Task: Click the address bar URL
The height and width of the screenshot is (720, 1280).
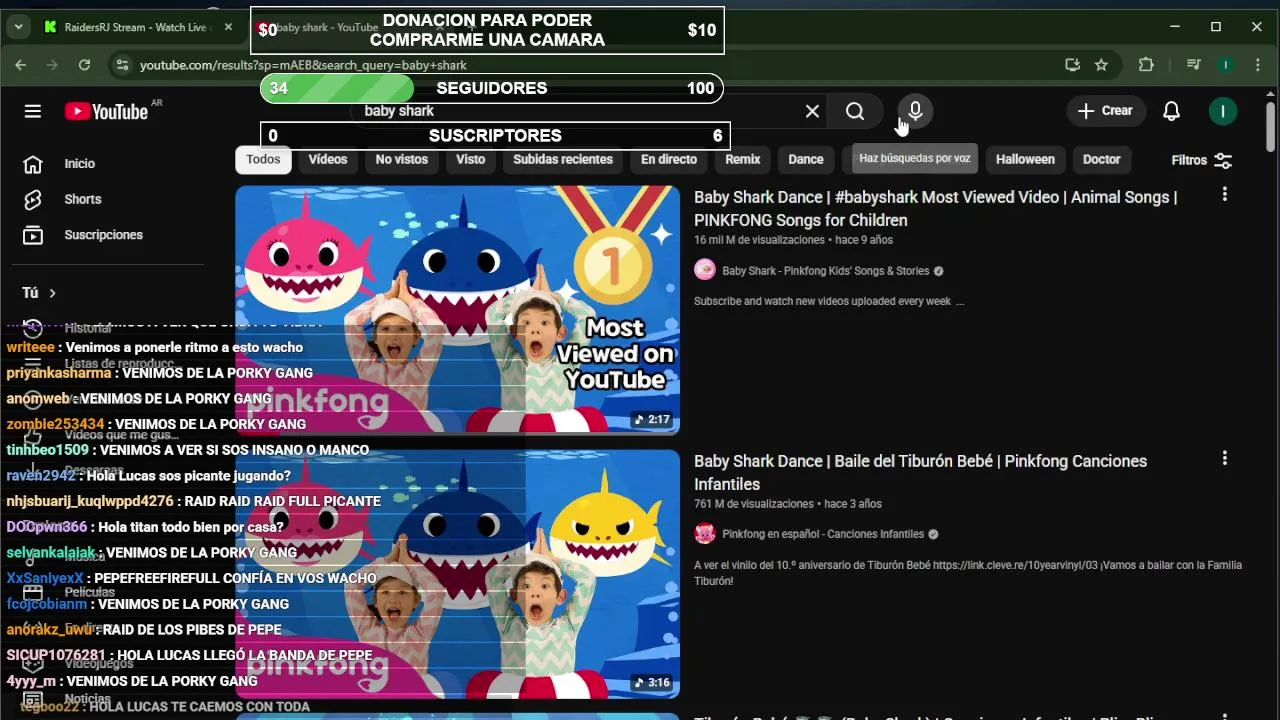Action: 303,65
